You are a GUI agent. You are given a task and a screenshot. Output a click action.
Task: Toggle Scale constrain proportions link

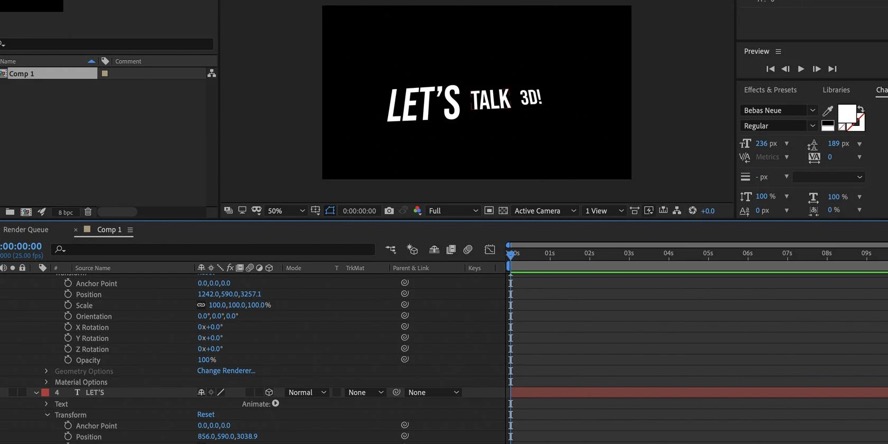click(202, 305)
